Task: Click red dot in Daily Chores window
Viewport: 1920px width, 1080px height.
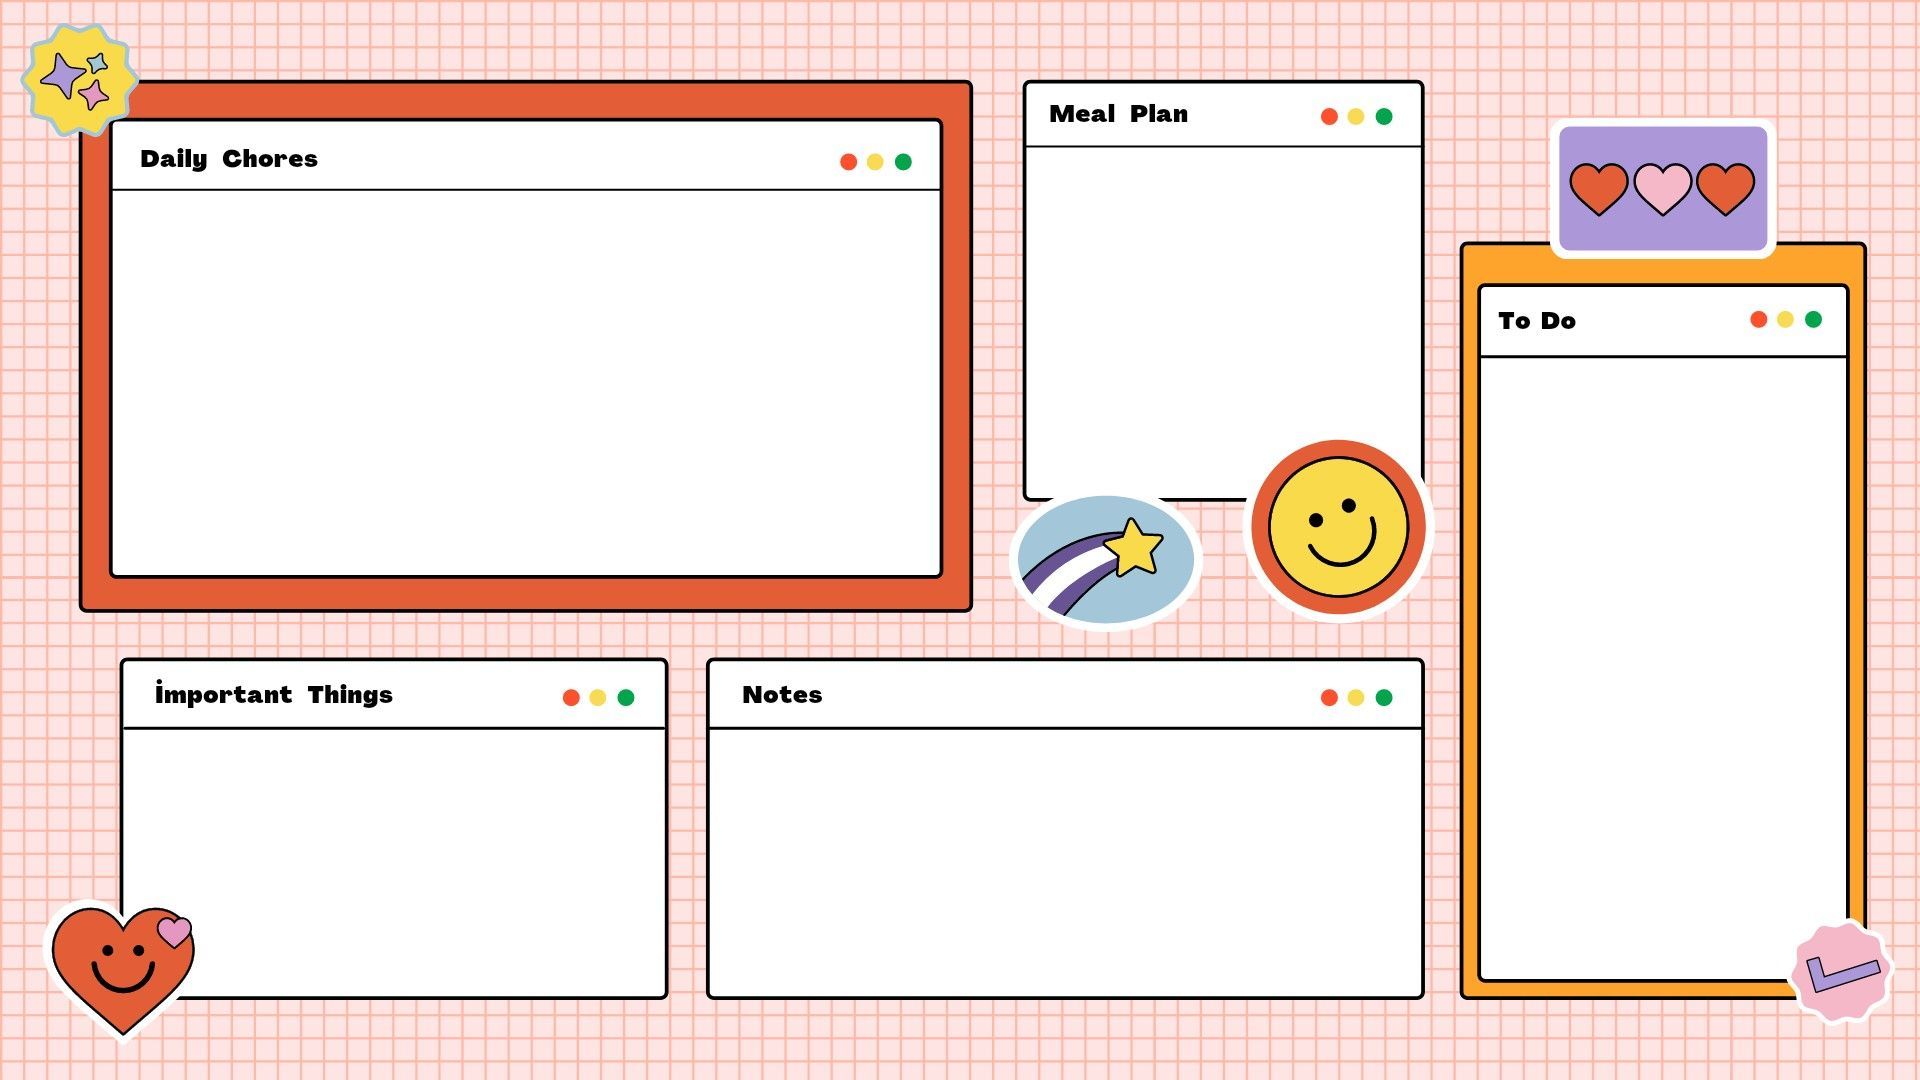Action: (848, 162)
